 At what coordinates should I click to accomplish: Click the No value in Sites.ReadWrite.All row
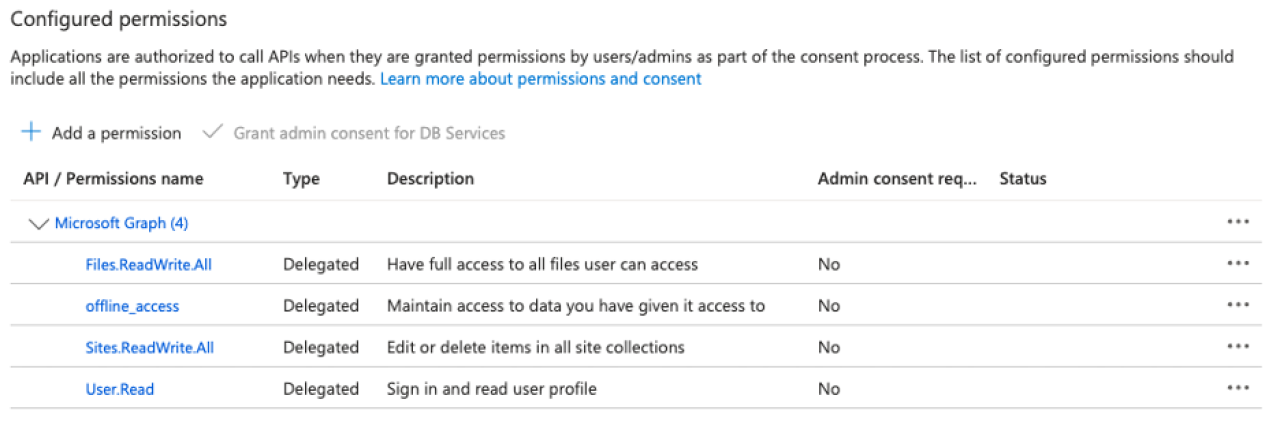[x=829, y=348]
